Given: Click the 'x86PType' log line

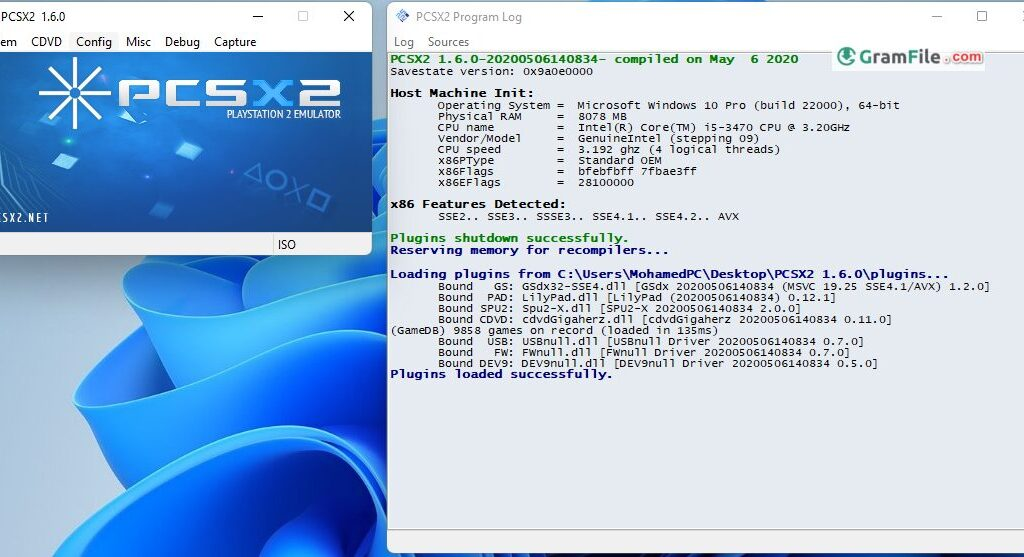Looking at the screenshot, I should coord(549,161).
